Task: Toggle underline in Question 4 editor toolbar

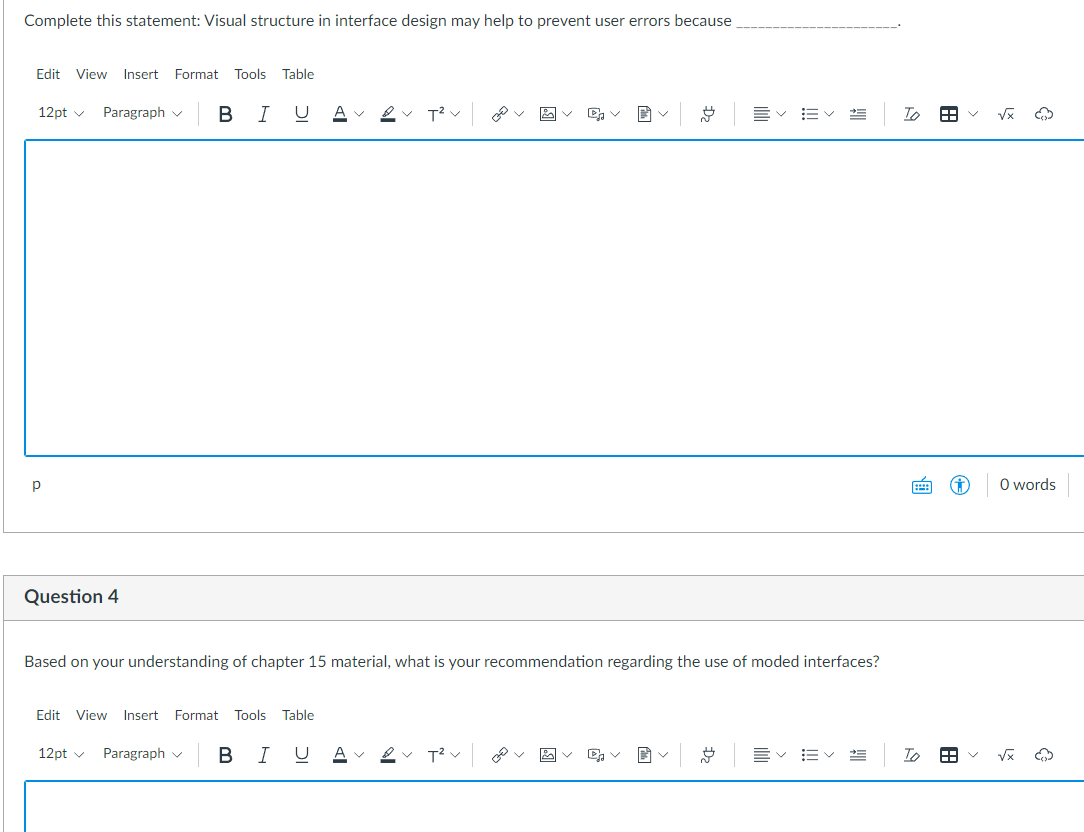Action: [301, 755]
